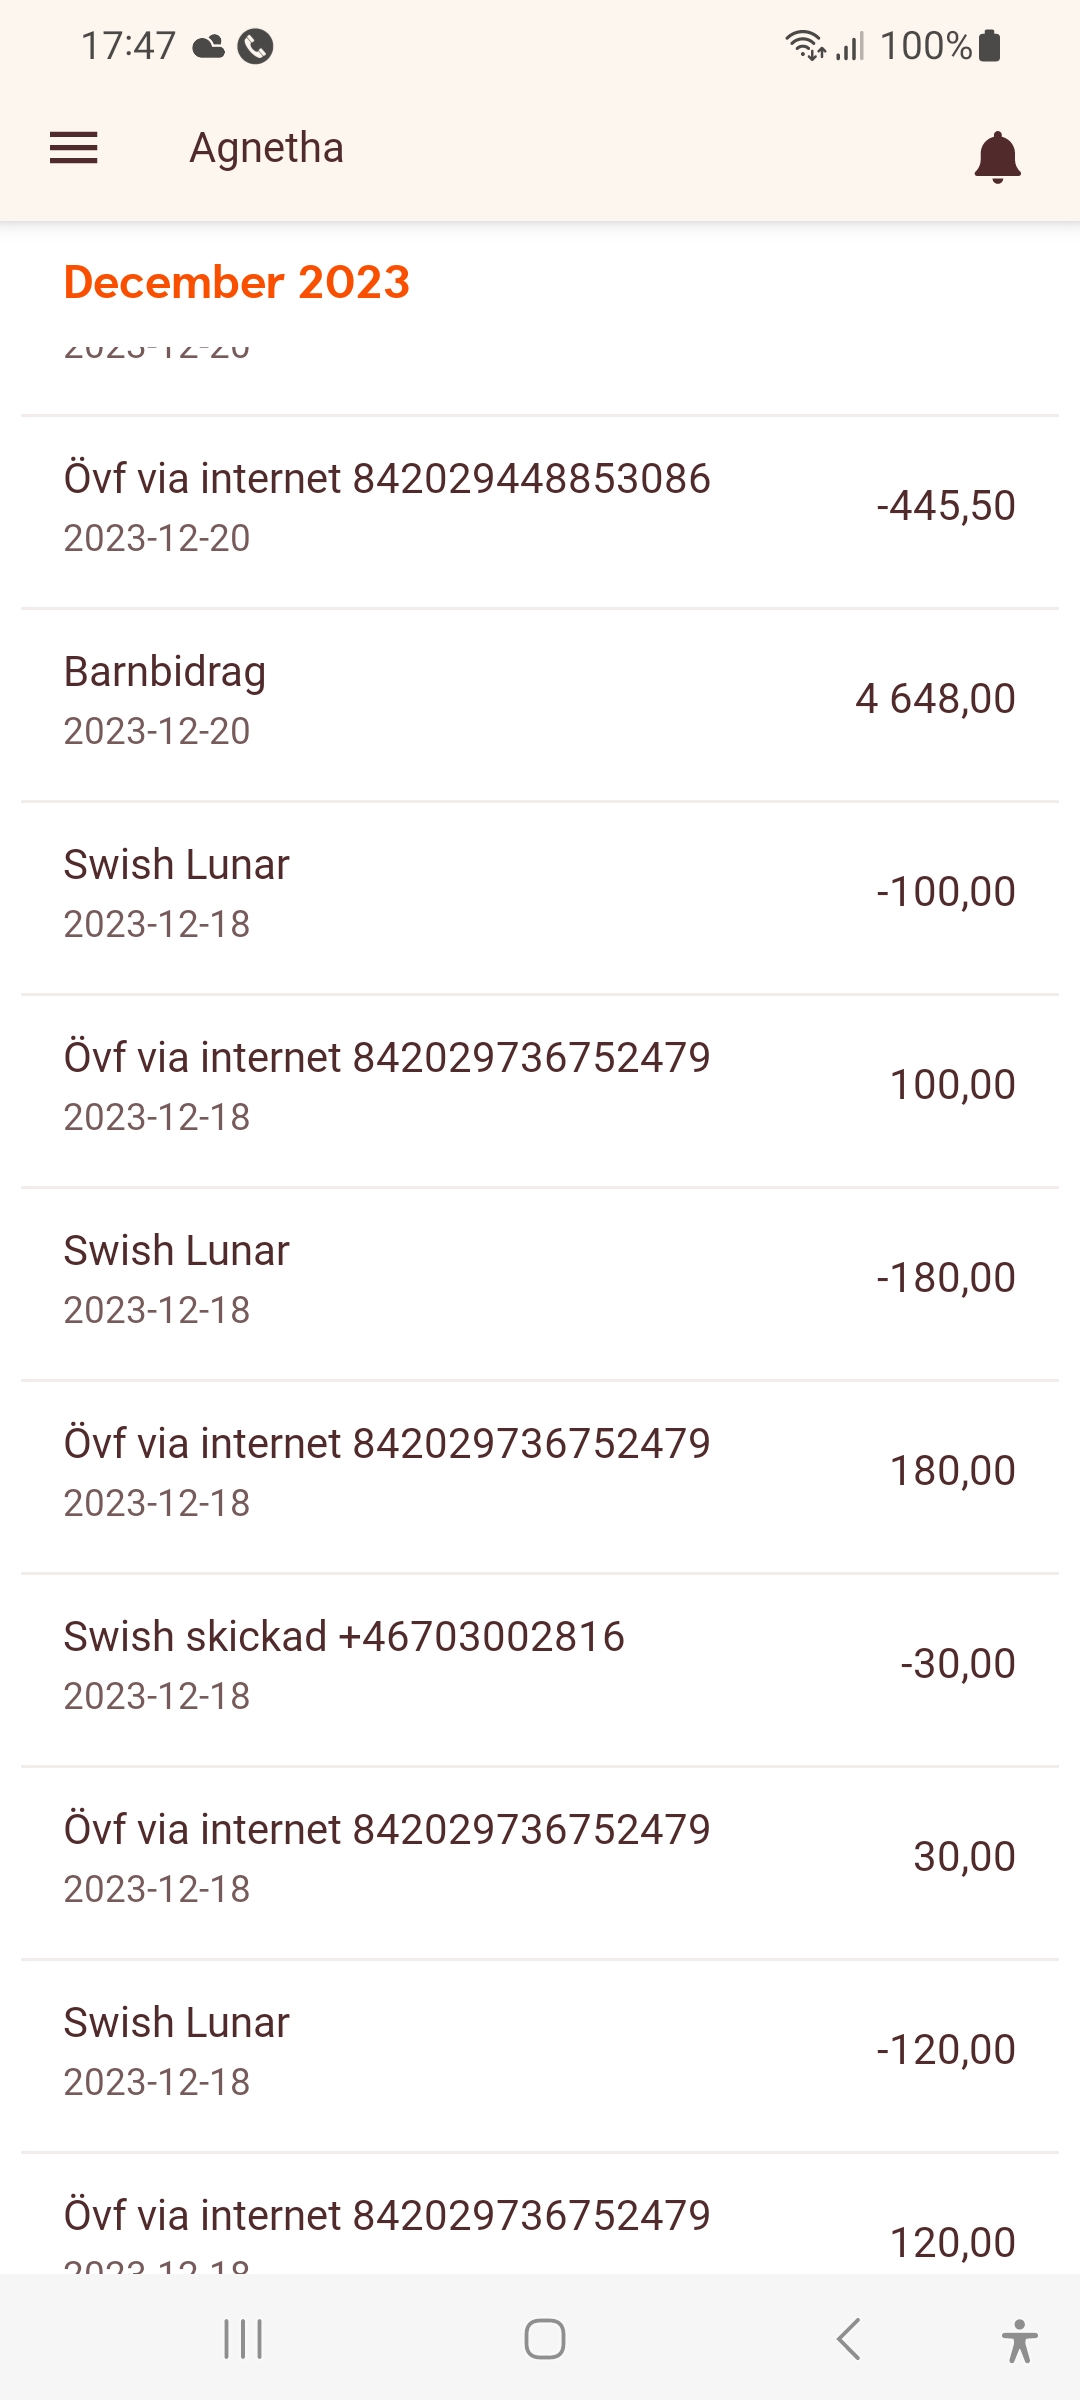
Task: Tap the December 2023 month header
Action: 237,282
